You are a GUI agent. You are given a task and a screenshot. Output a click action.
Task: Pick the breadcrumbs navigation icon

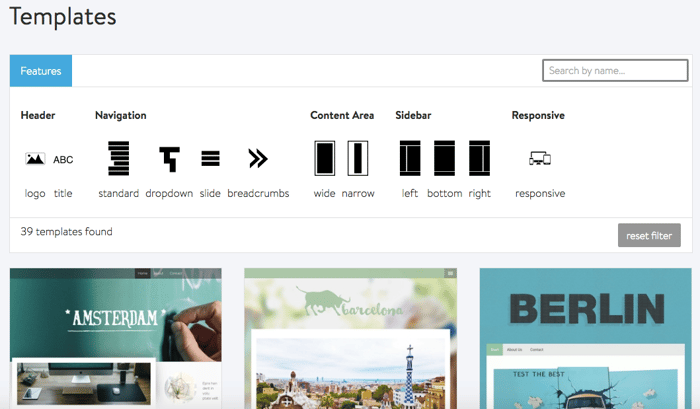tap(258, 158)
